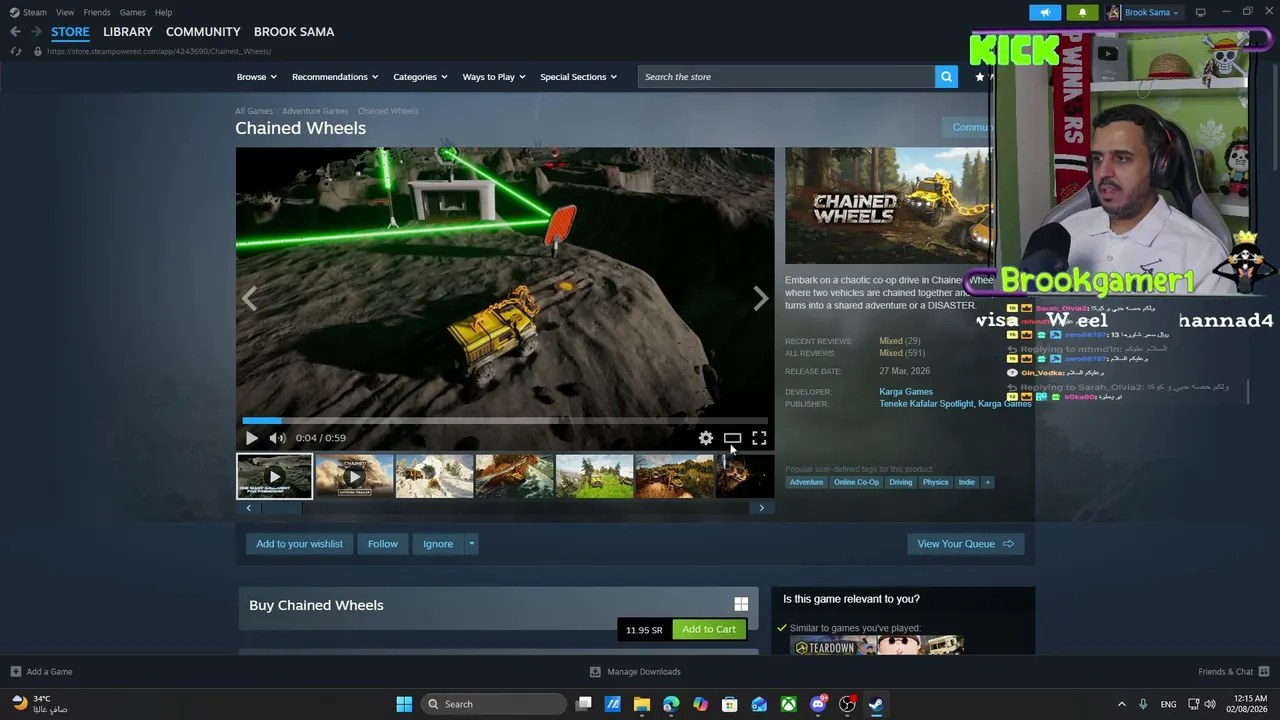Switch to the LIBRARY tab
1280x720 pixels.
tap(128, 32)
